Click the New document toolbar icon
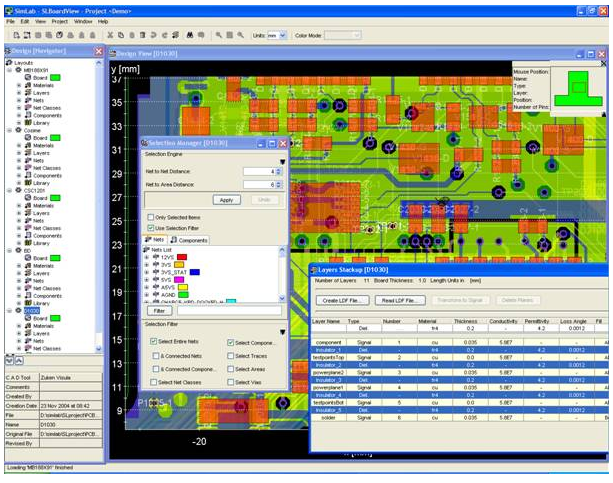The width and height of the screenshot is (613, 483). coord(16,35)
